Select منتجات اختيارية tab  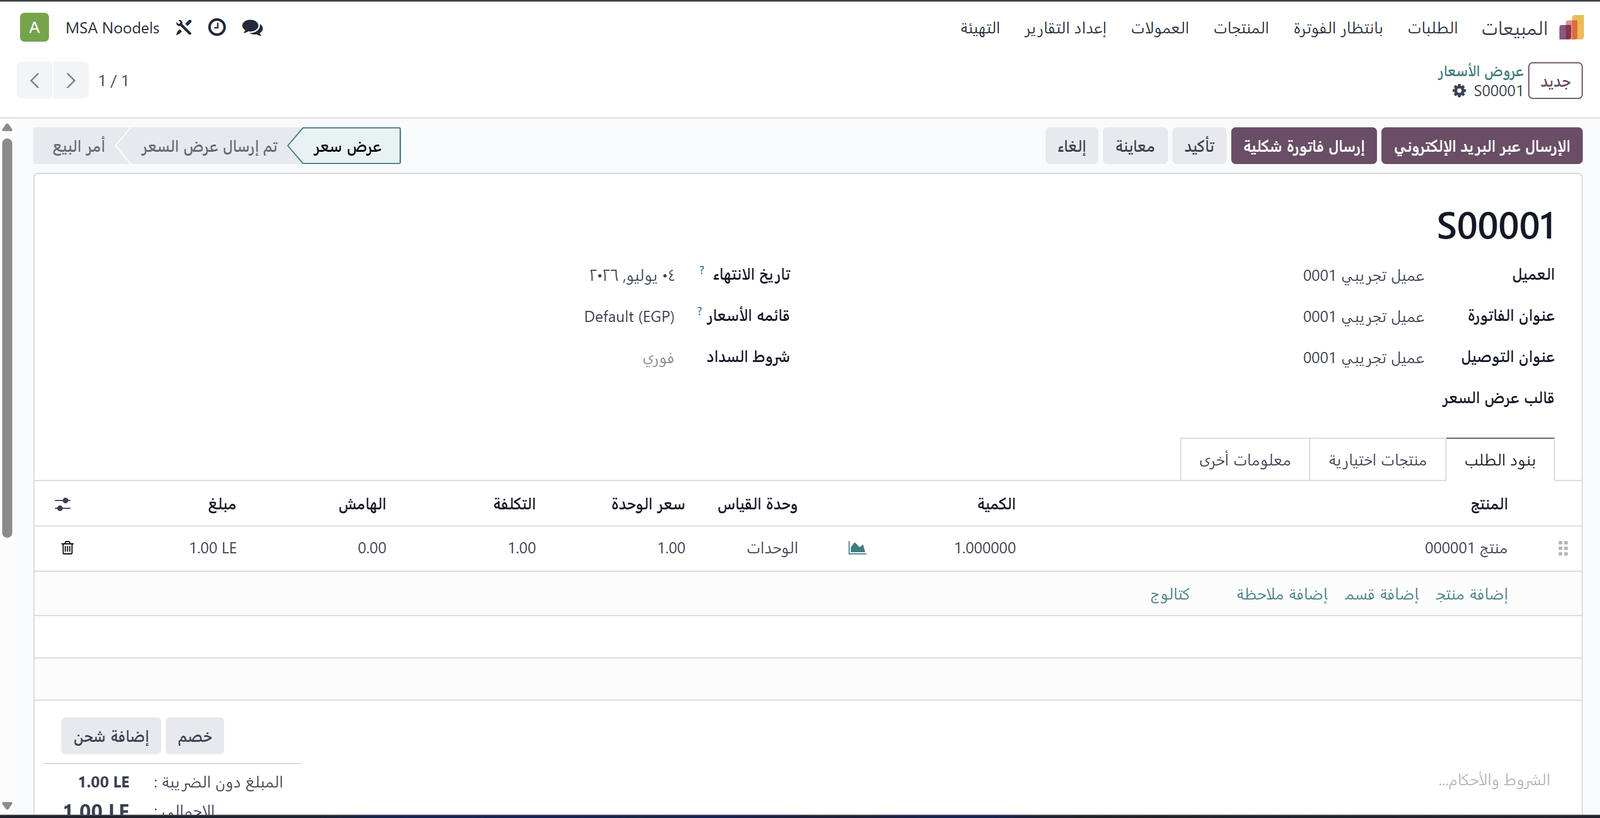point(1377,460)
